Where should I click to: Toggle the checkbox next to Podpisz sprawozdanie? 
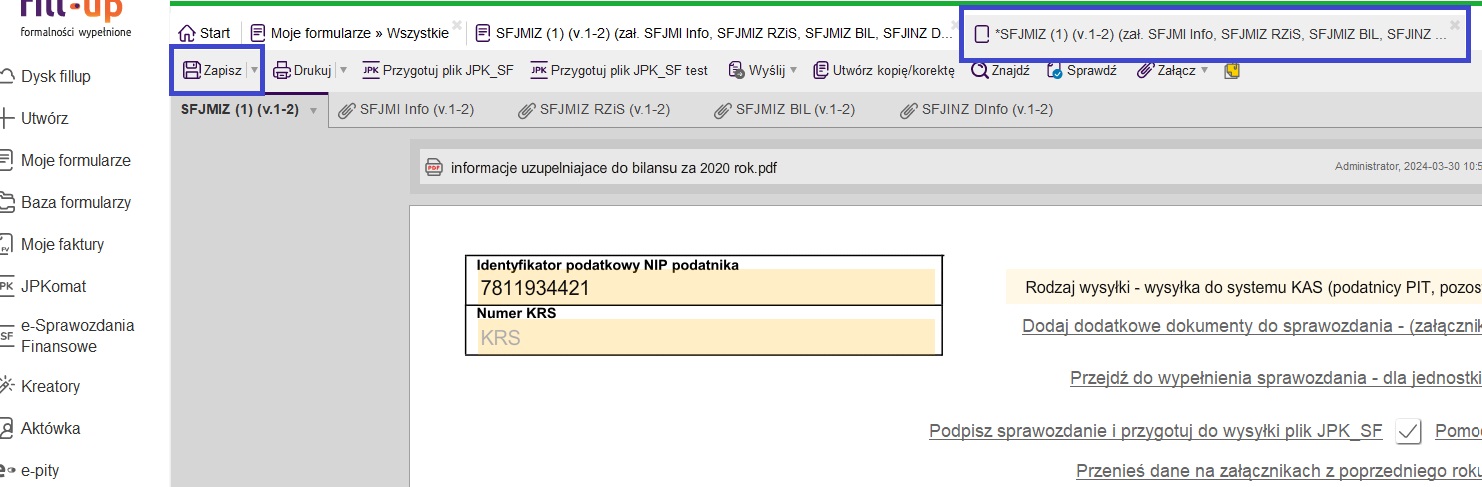pyautogui.click(x=1409, y=431)
